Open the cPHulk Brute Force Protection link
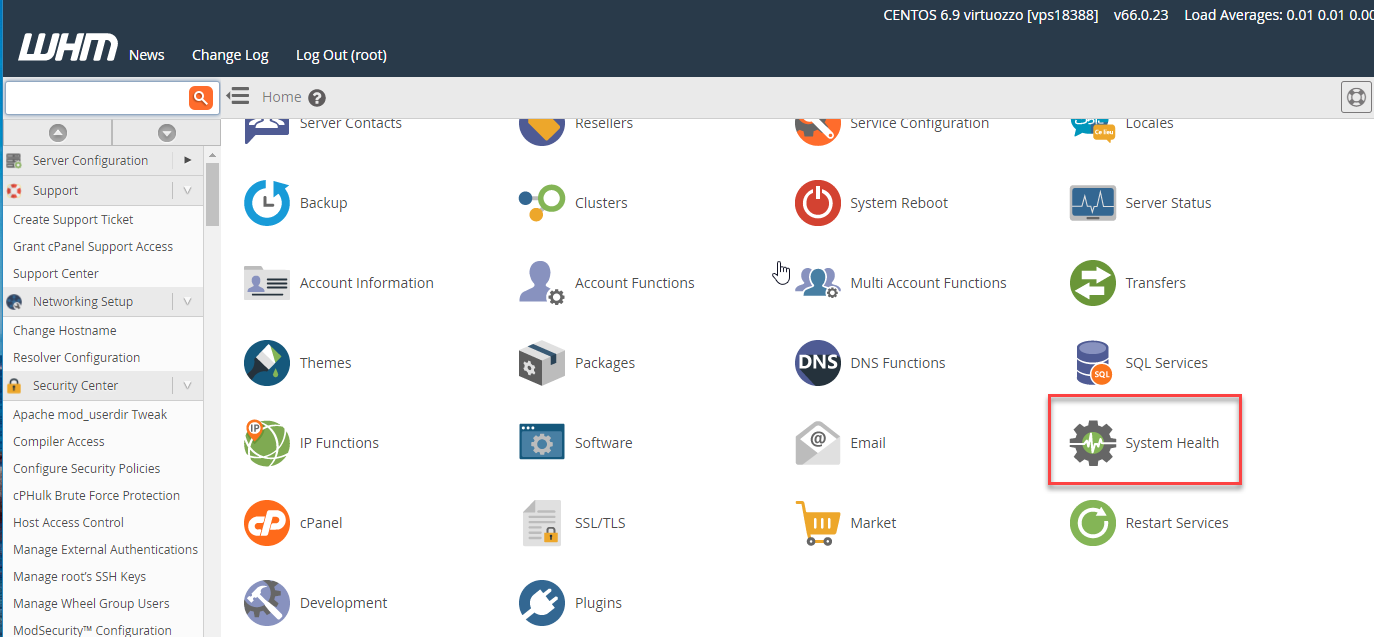This screenshot has height=637, width=1374. (x=96, y=495)
